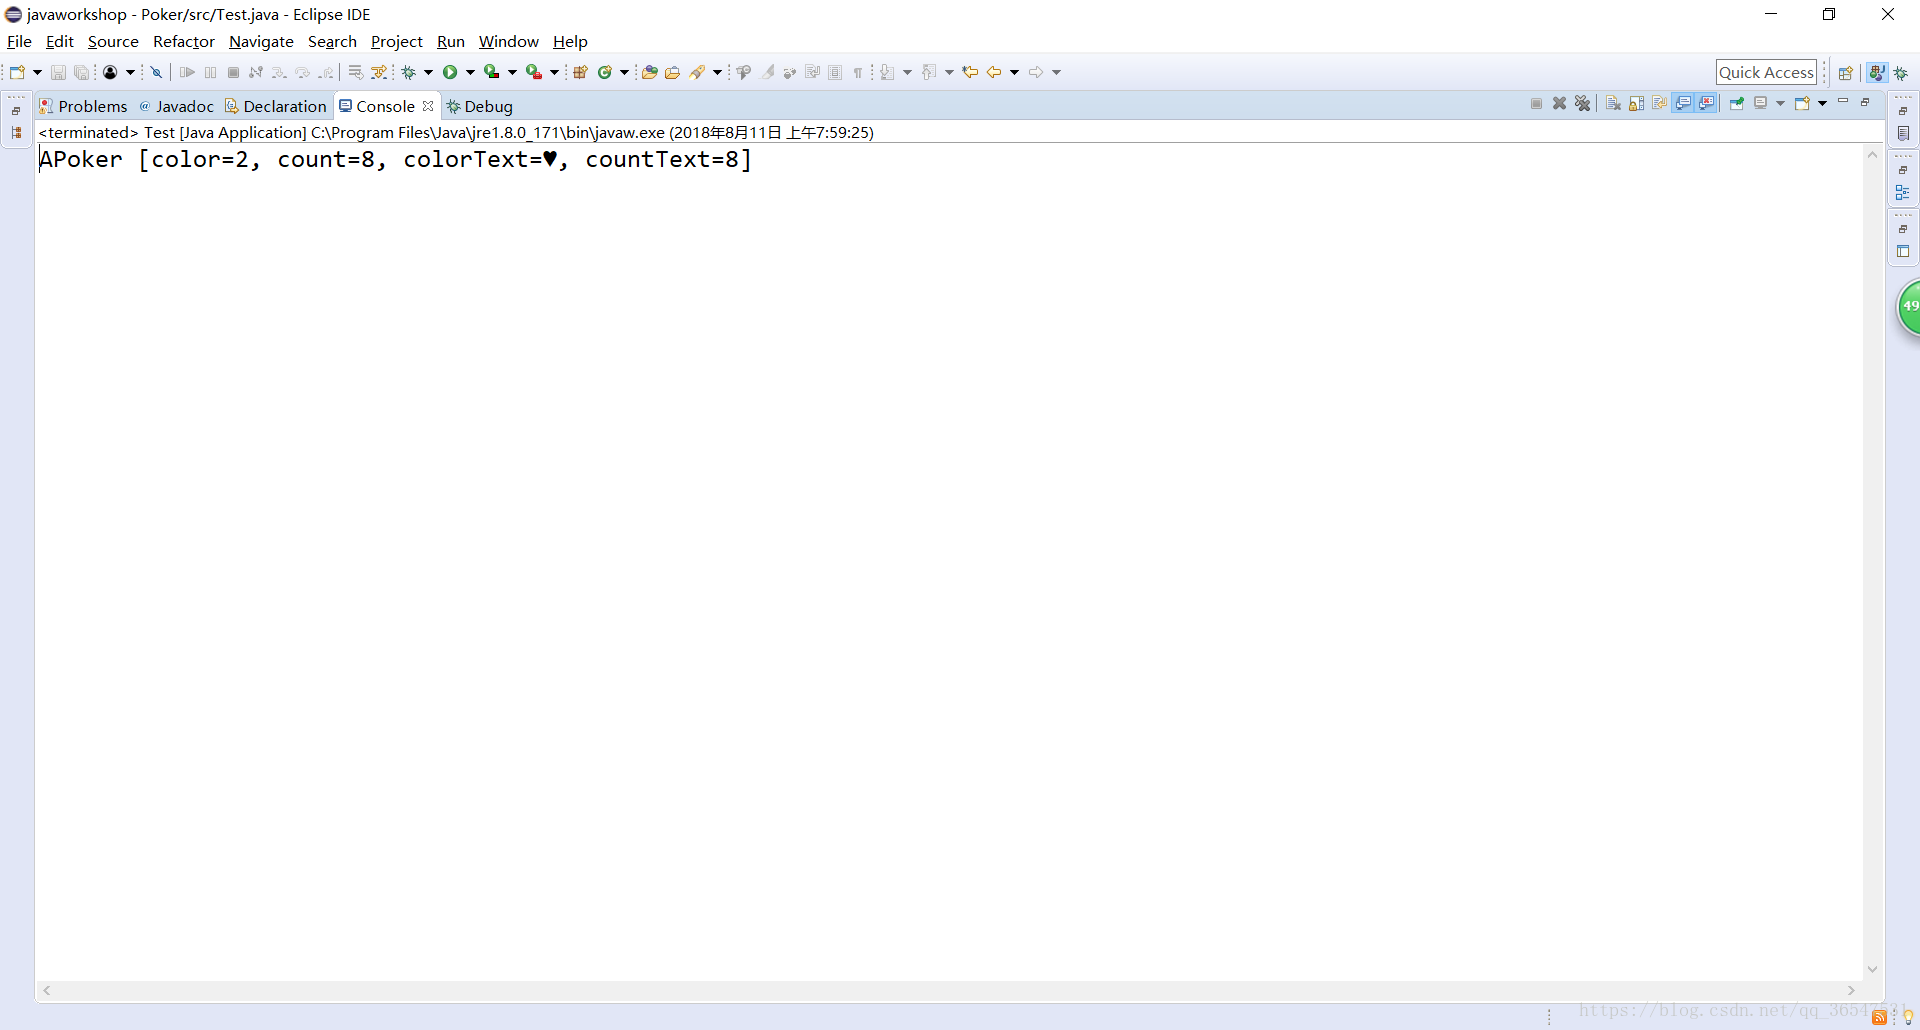Maximize the Console view panel

(x=1865, y=102)
